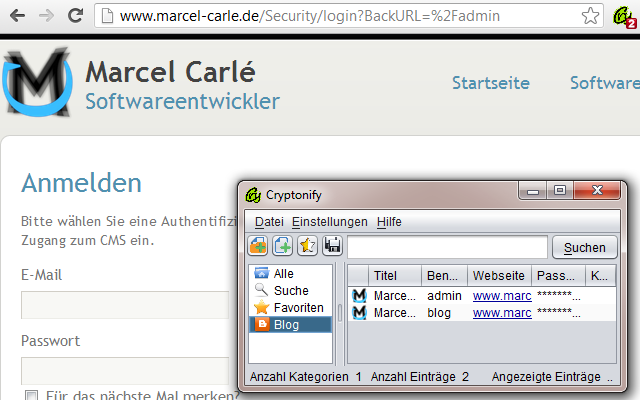Sort by the Ben... column header
640x400 pixels.
coord(444,276)
